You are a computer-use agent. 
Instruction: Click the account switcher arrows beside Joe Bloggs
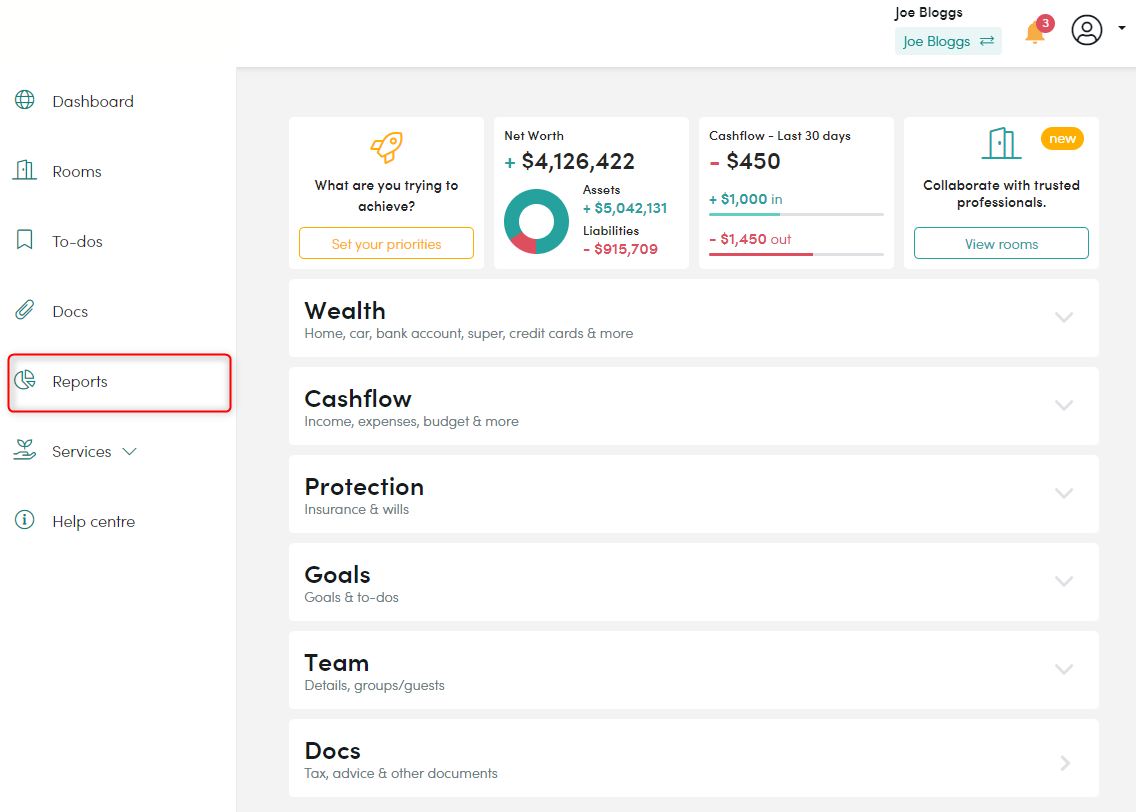point(988,41)
